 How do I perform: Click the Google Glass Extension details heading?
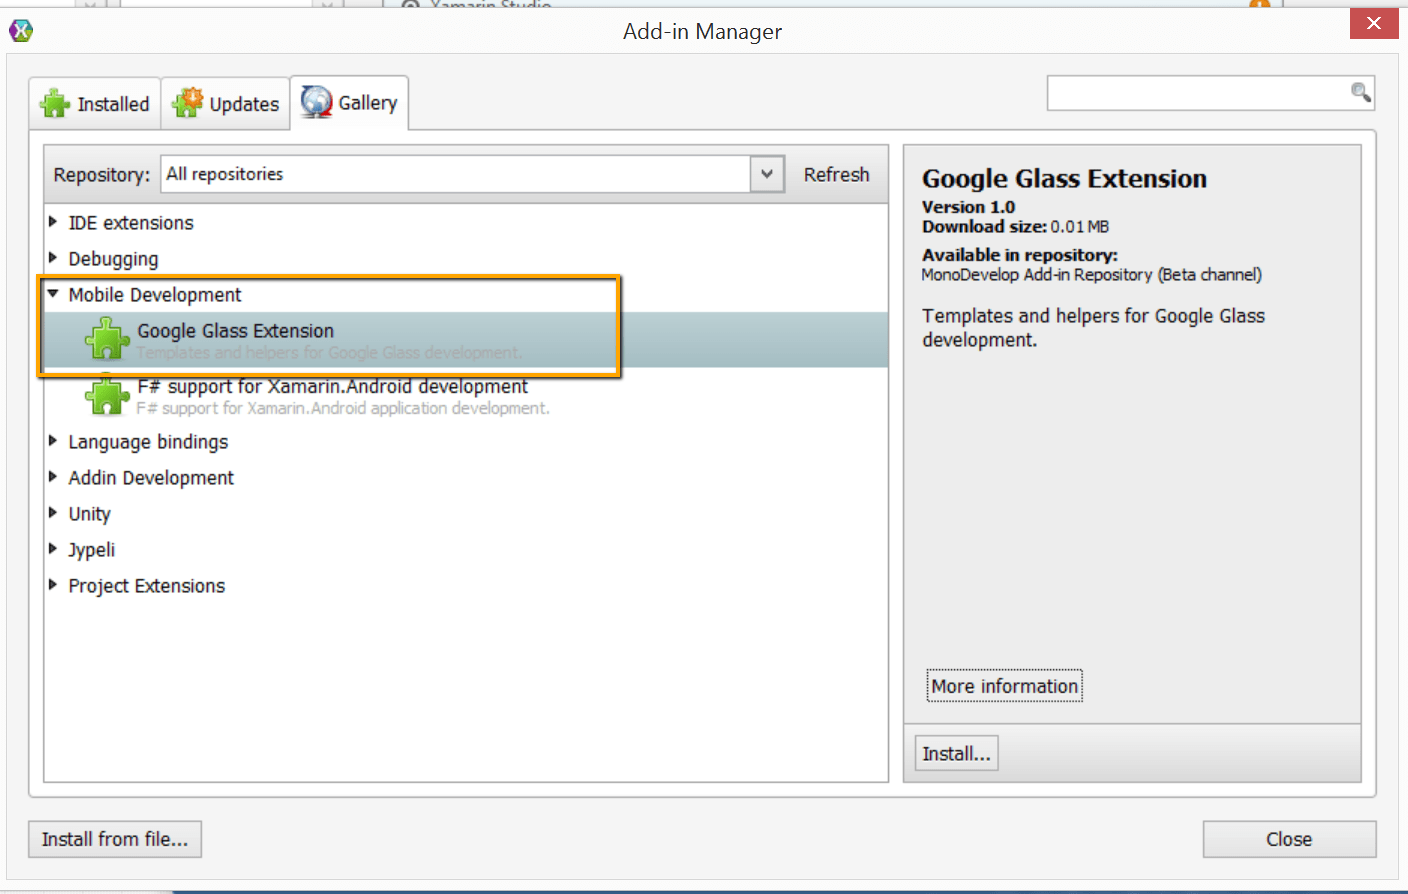point(1064,179)
